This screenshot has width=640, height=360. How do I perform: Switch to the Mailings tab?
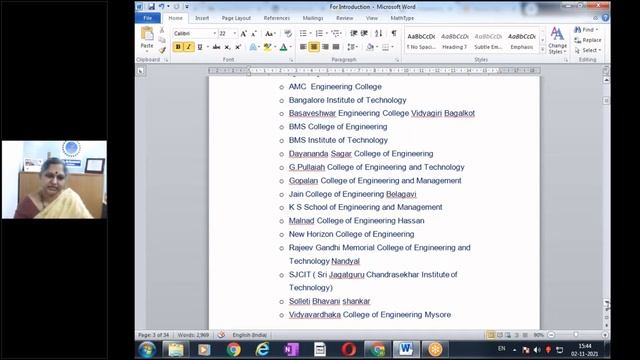[x=313, y=18]
